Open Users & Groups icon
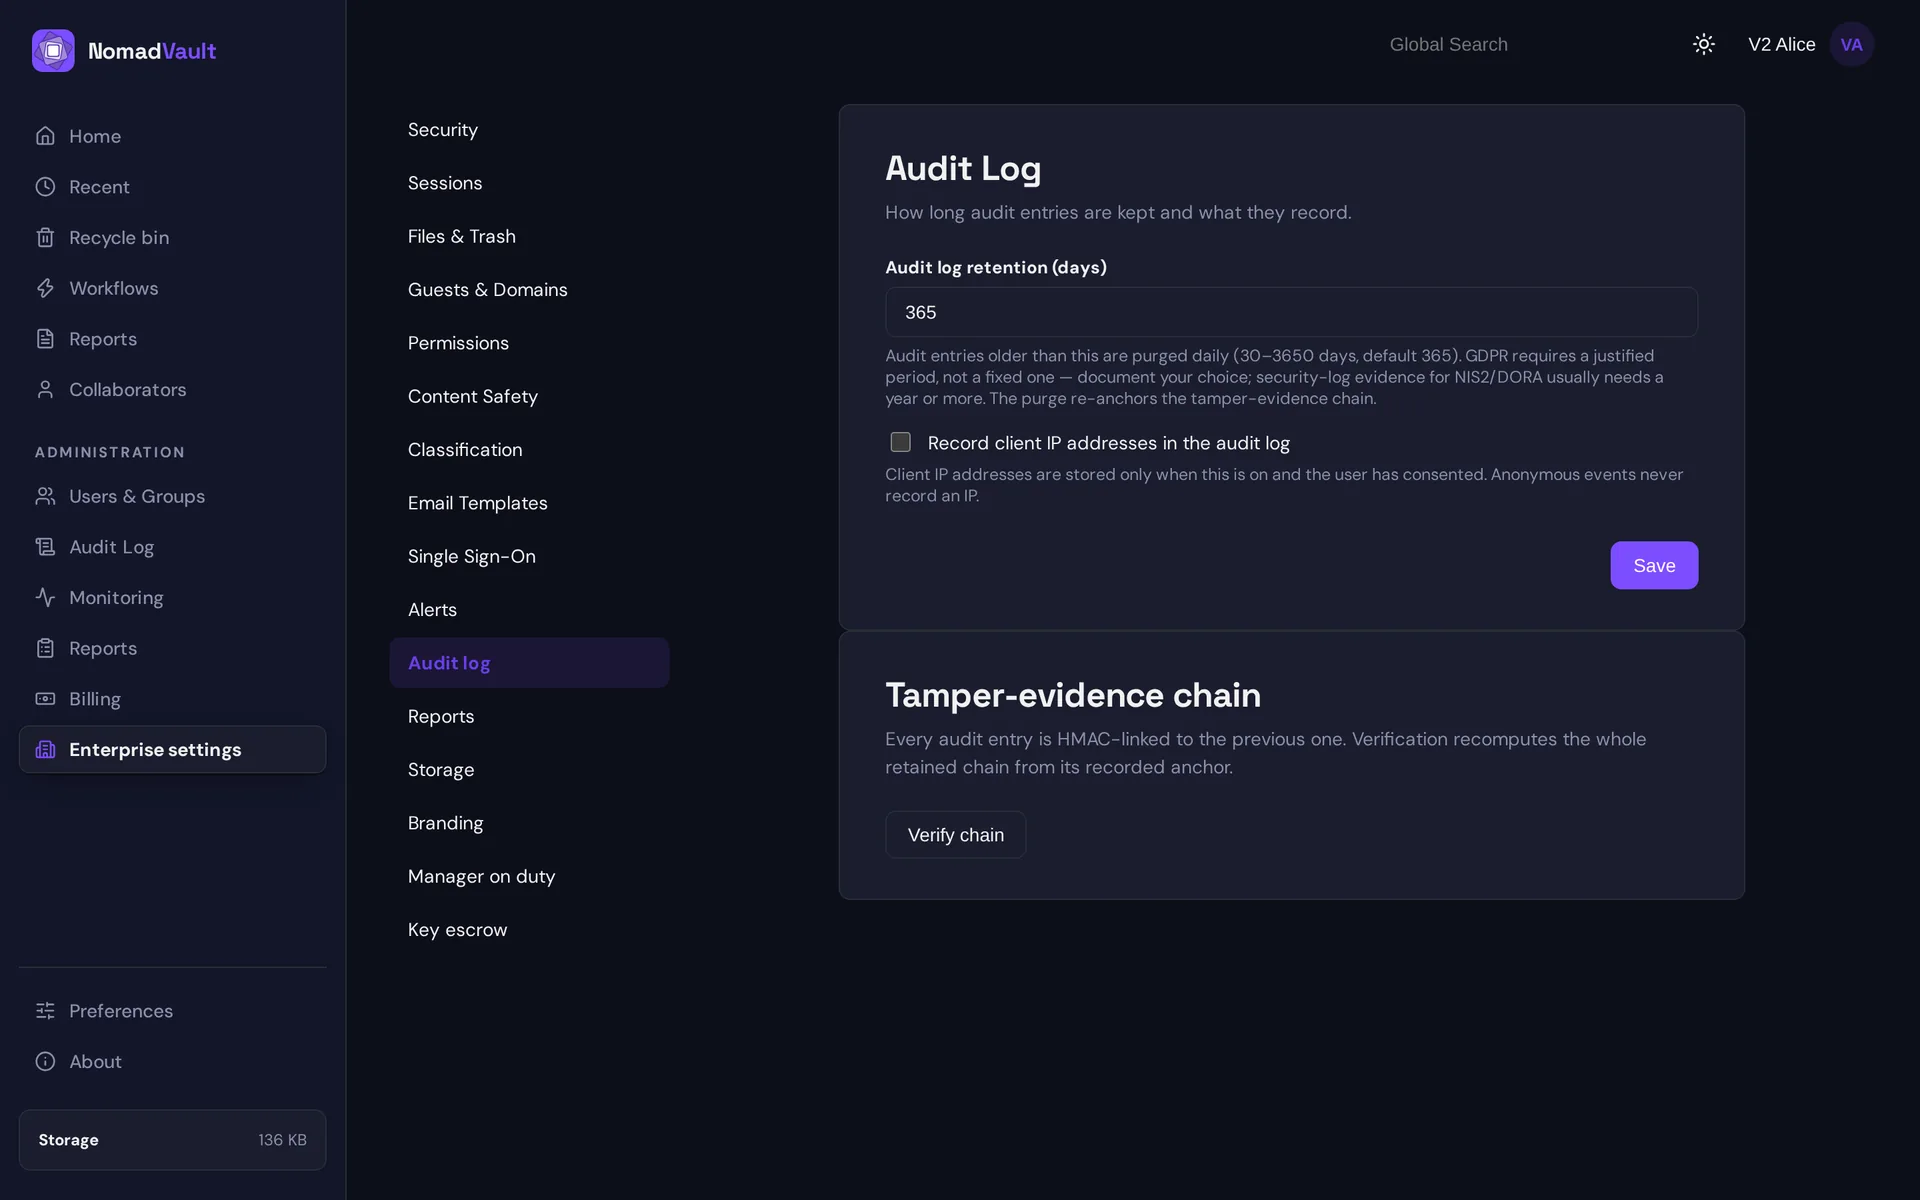 [45, 496]
